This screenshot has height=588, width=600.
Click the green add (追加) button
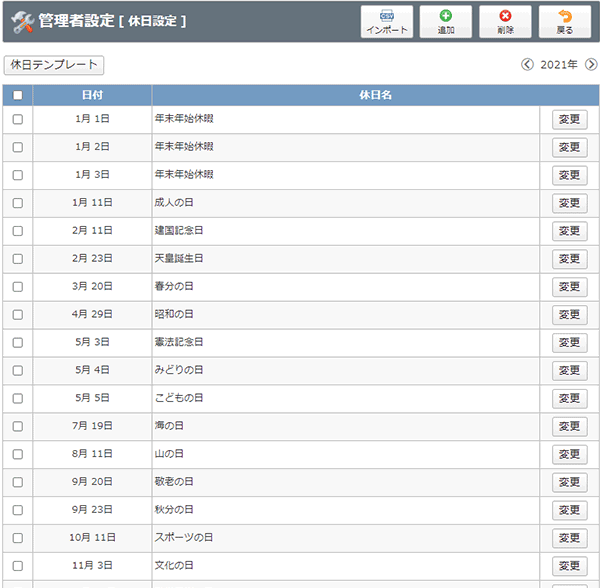pos(445,22)
